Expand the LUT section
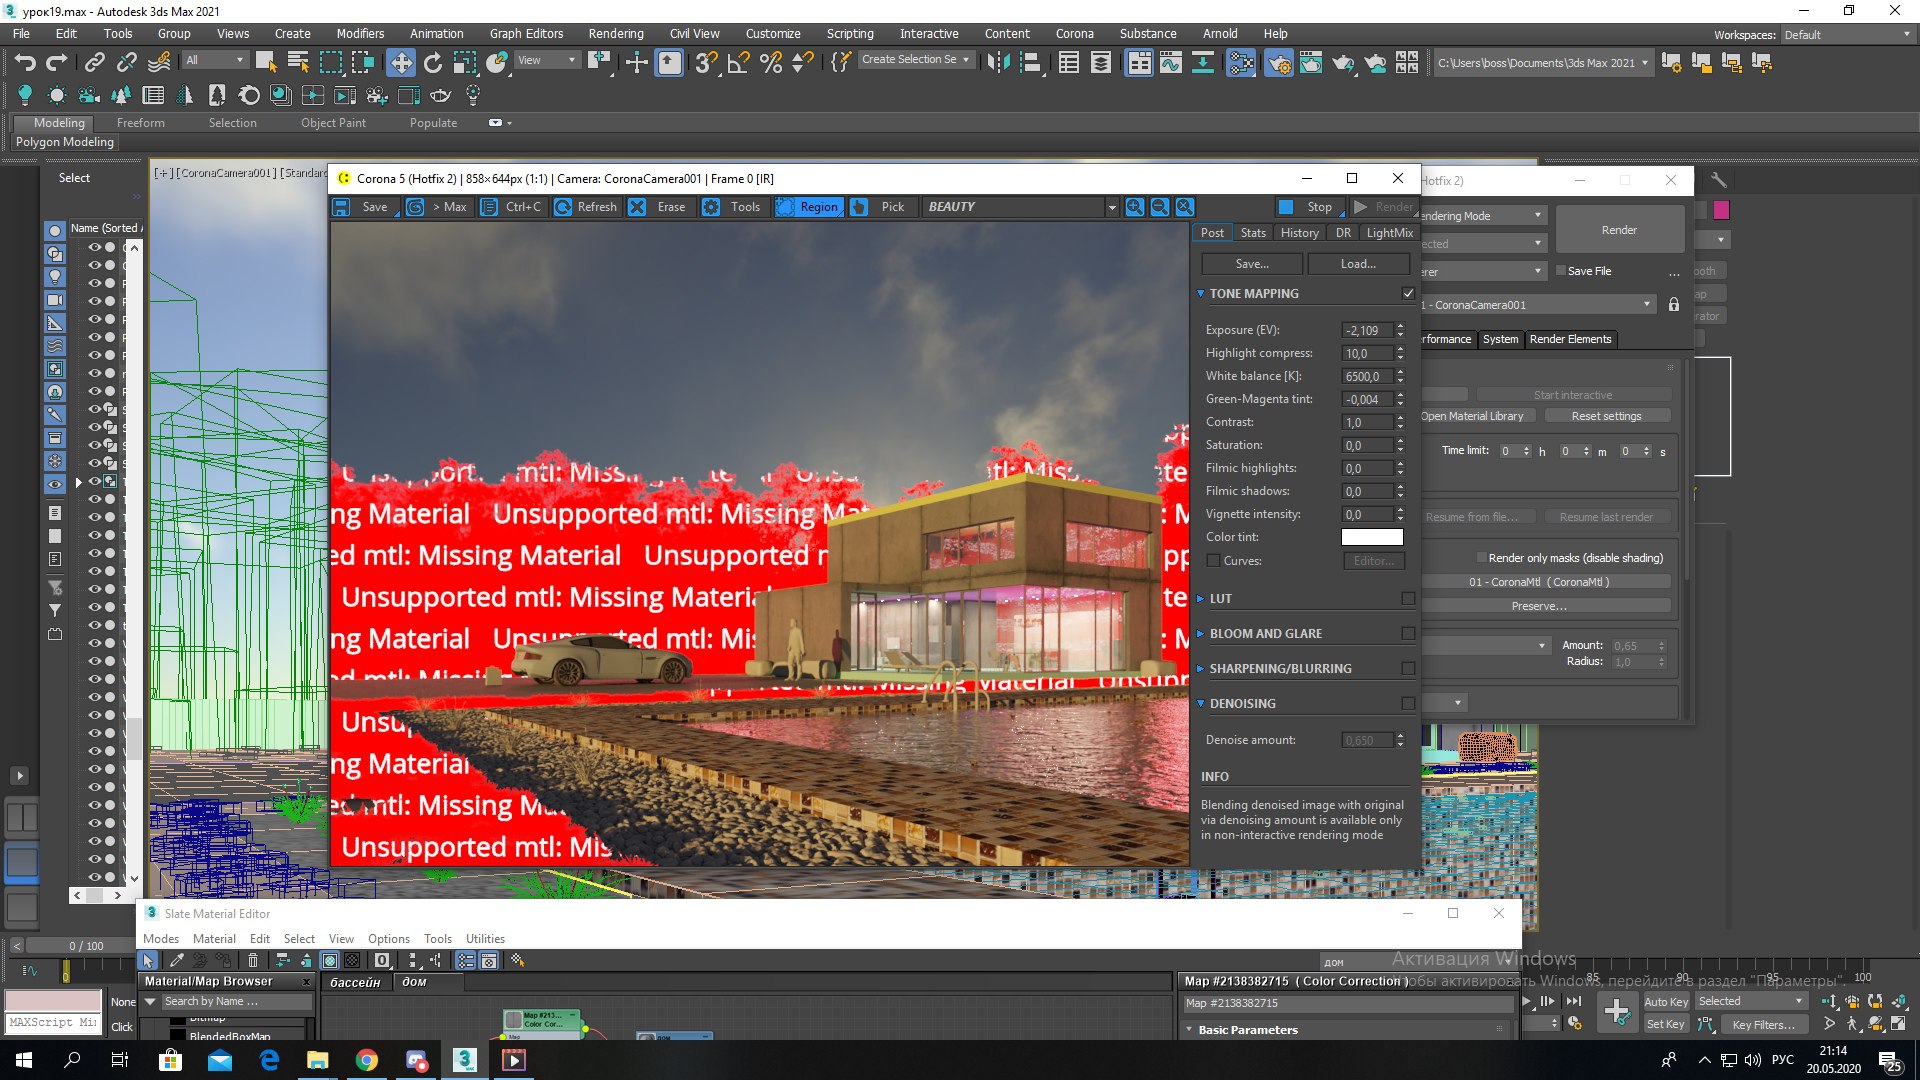The width and height of the screenshot is (1920, 1080). pyautogui.click(x=1201, y=599)
